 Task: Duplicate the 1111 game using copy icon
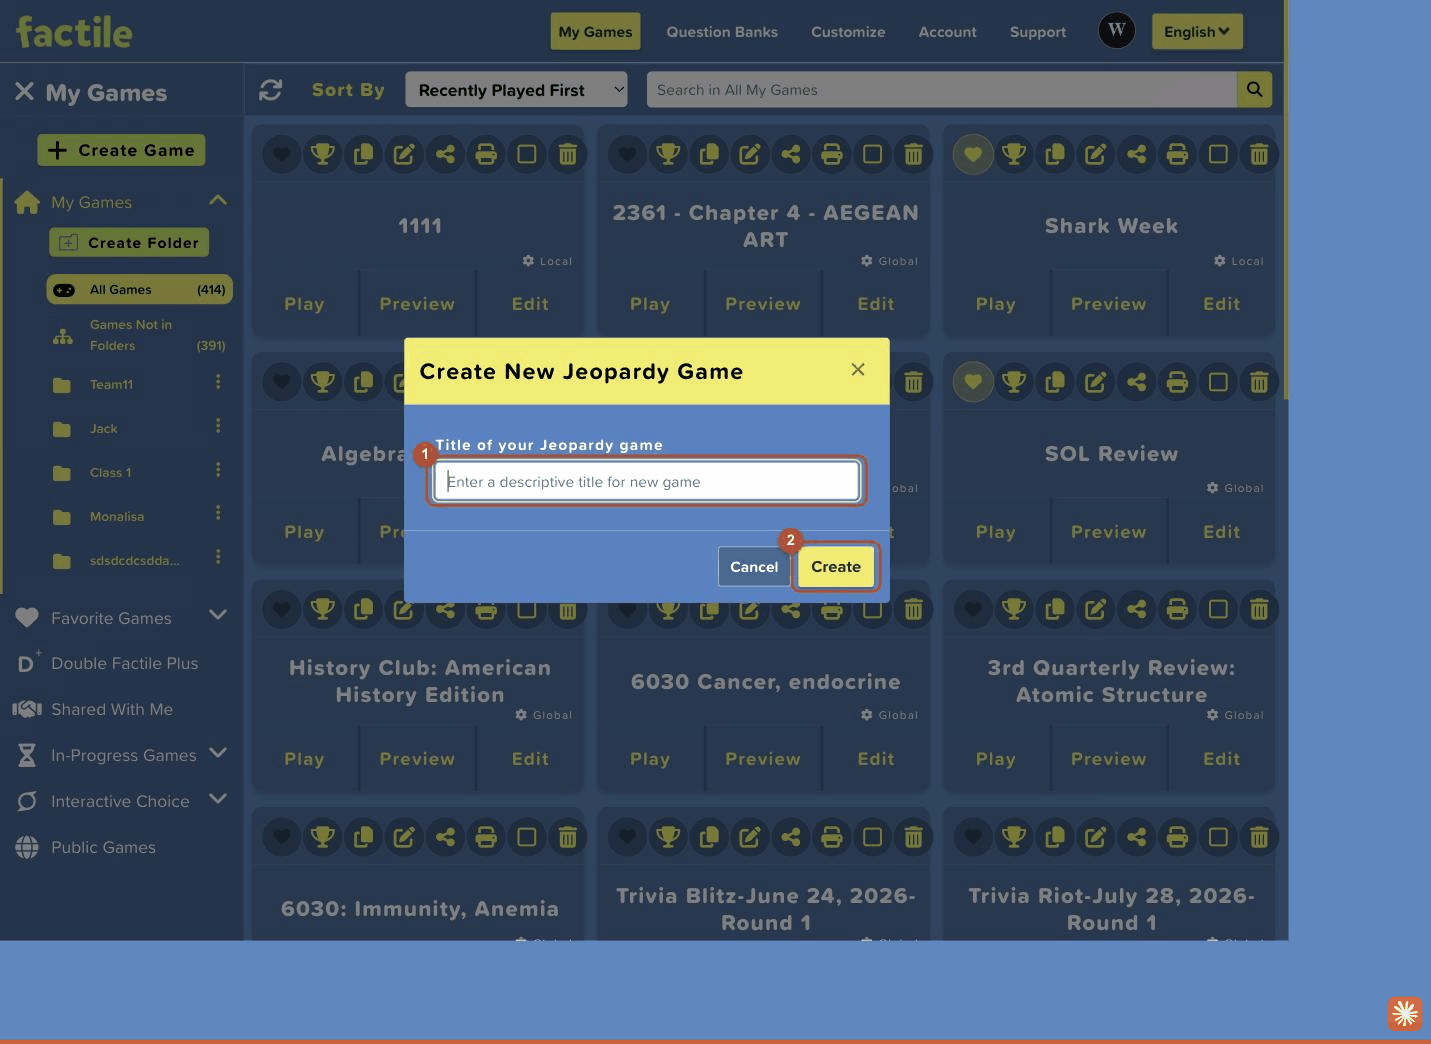click(364, 154)
